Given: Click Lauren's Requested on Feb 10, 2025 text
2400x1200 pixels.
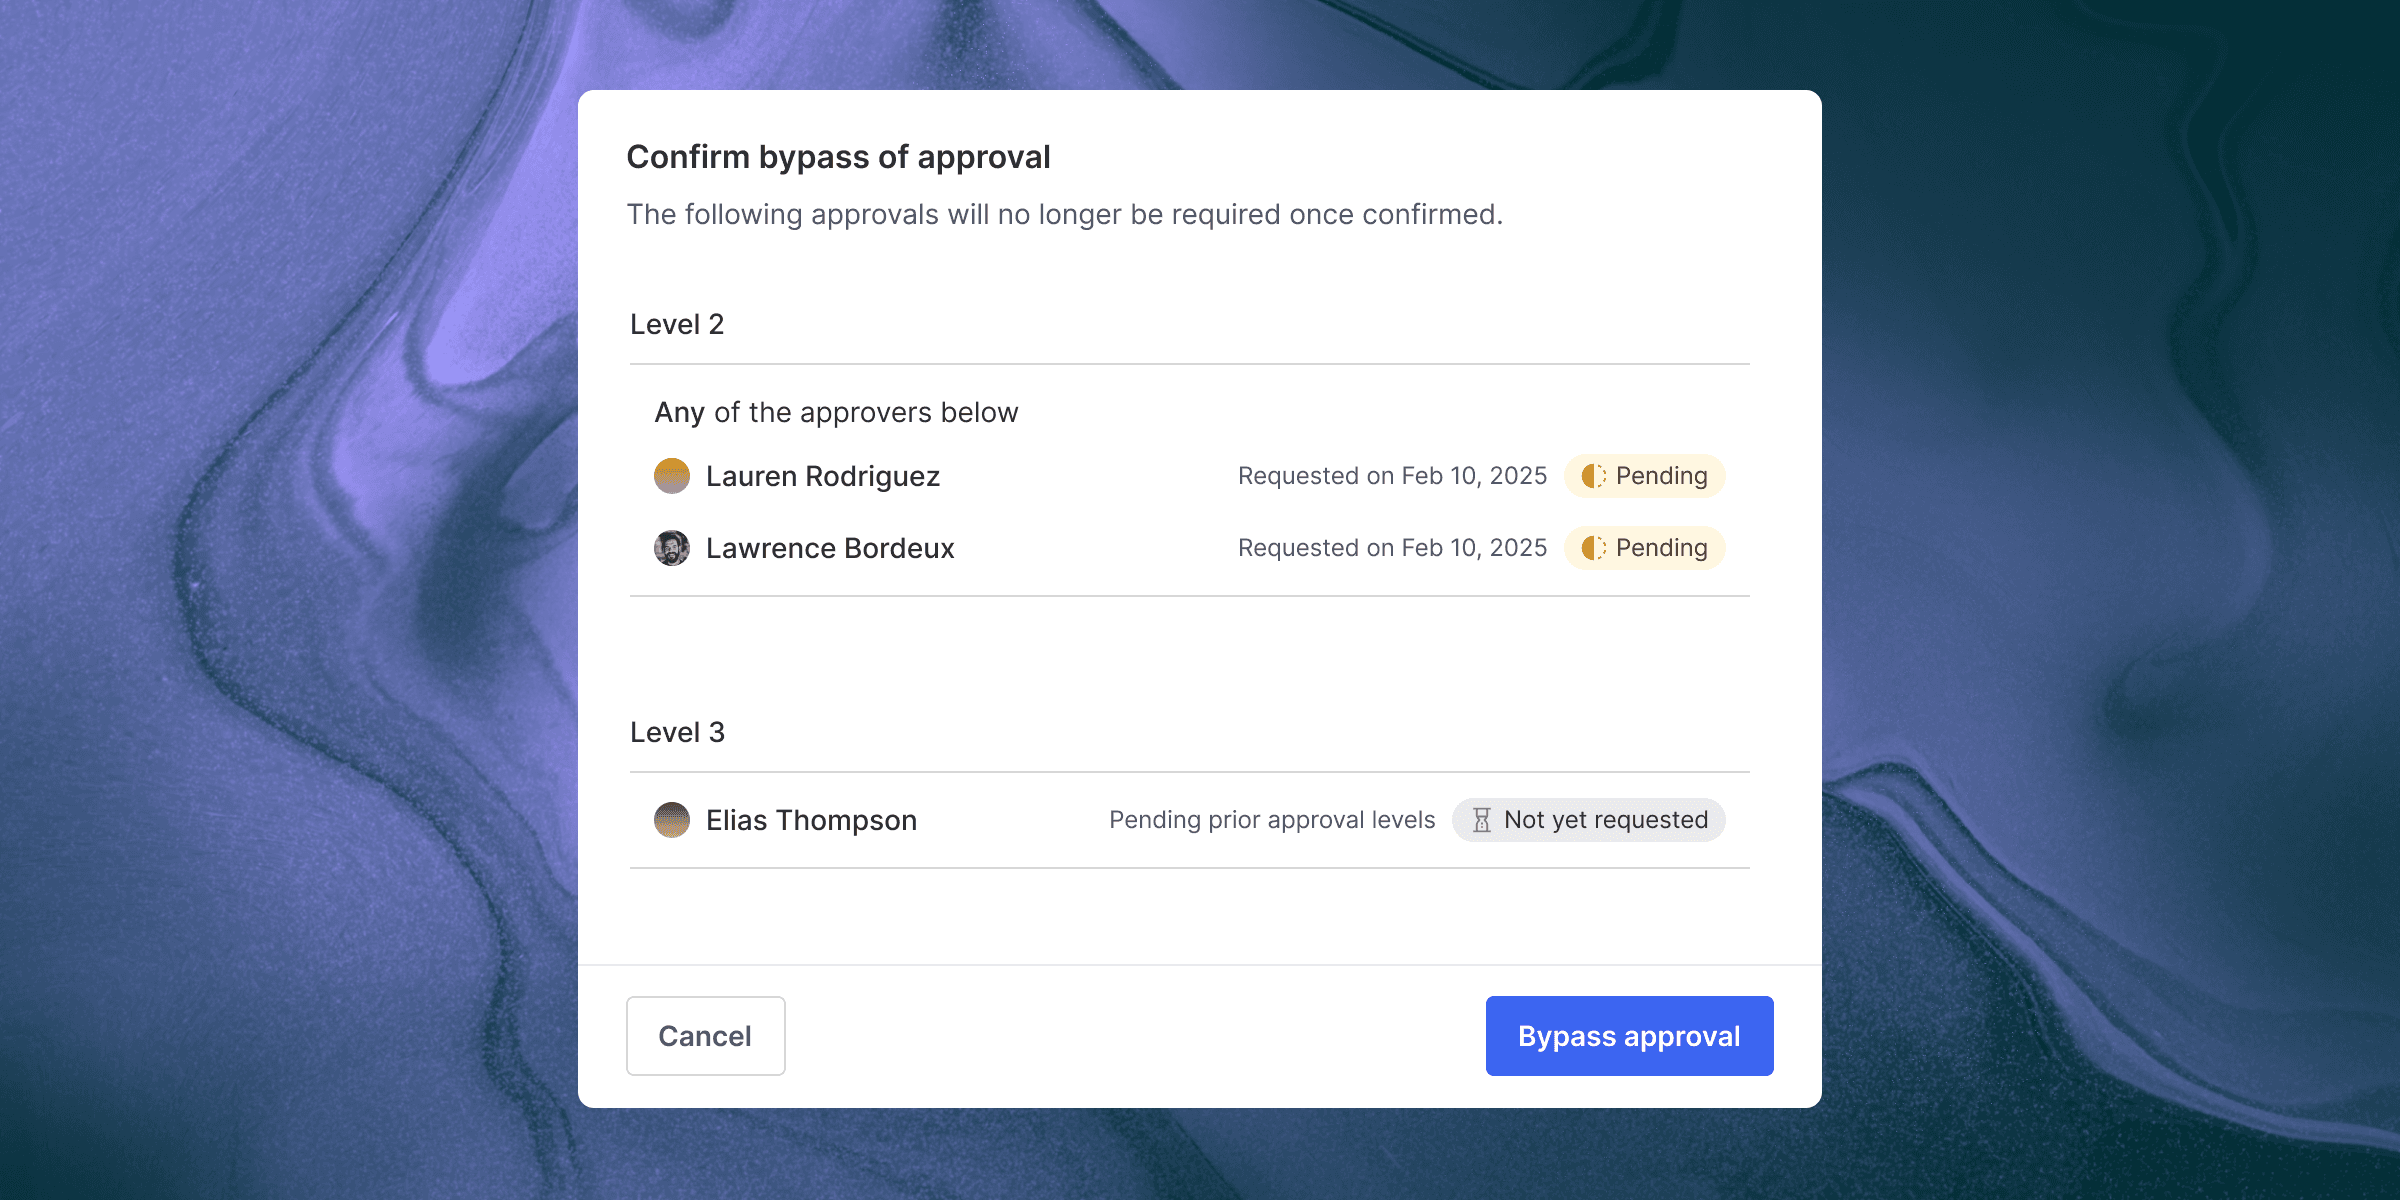Looking at the screenshot, I should click(x=1392, y=476).
